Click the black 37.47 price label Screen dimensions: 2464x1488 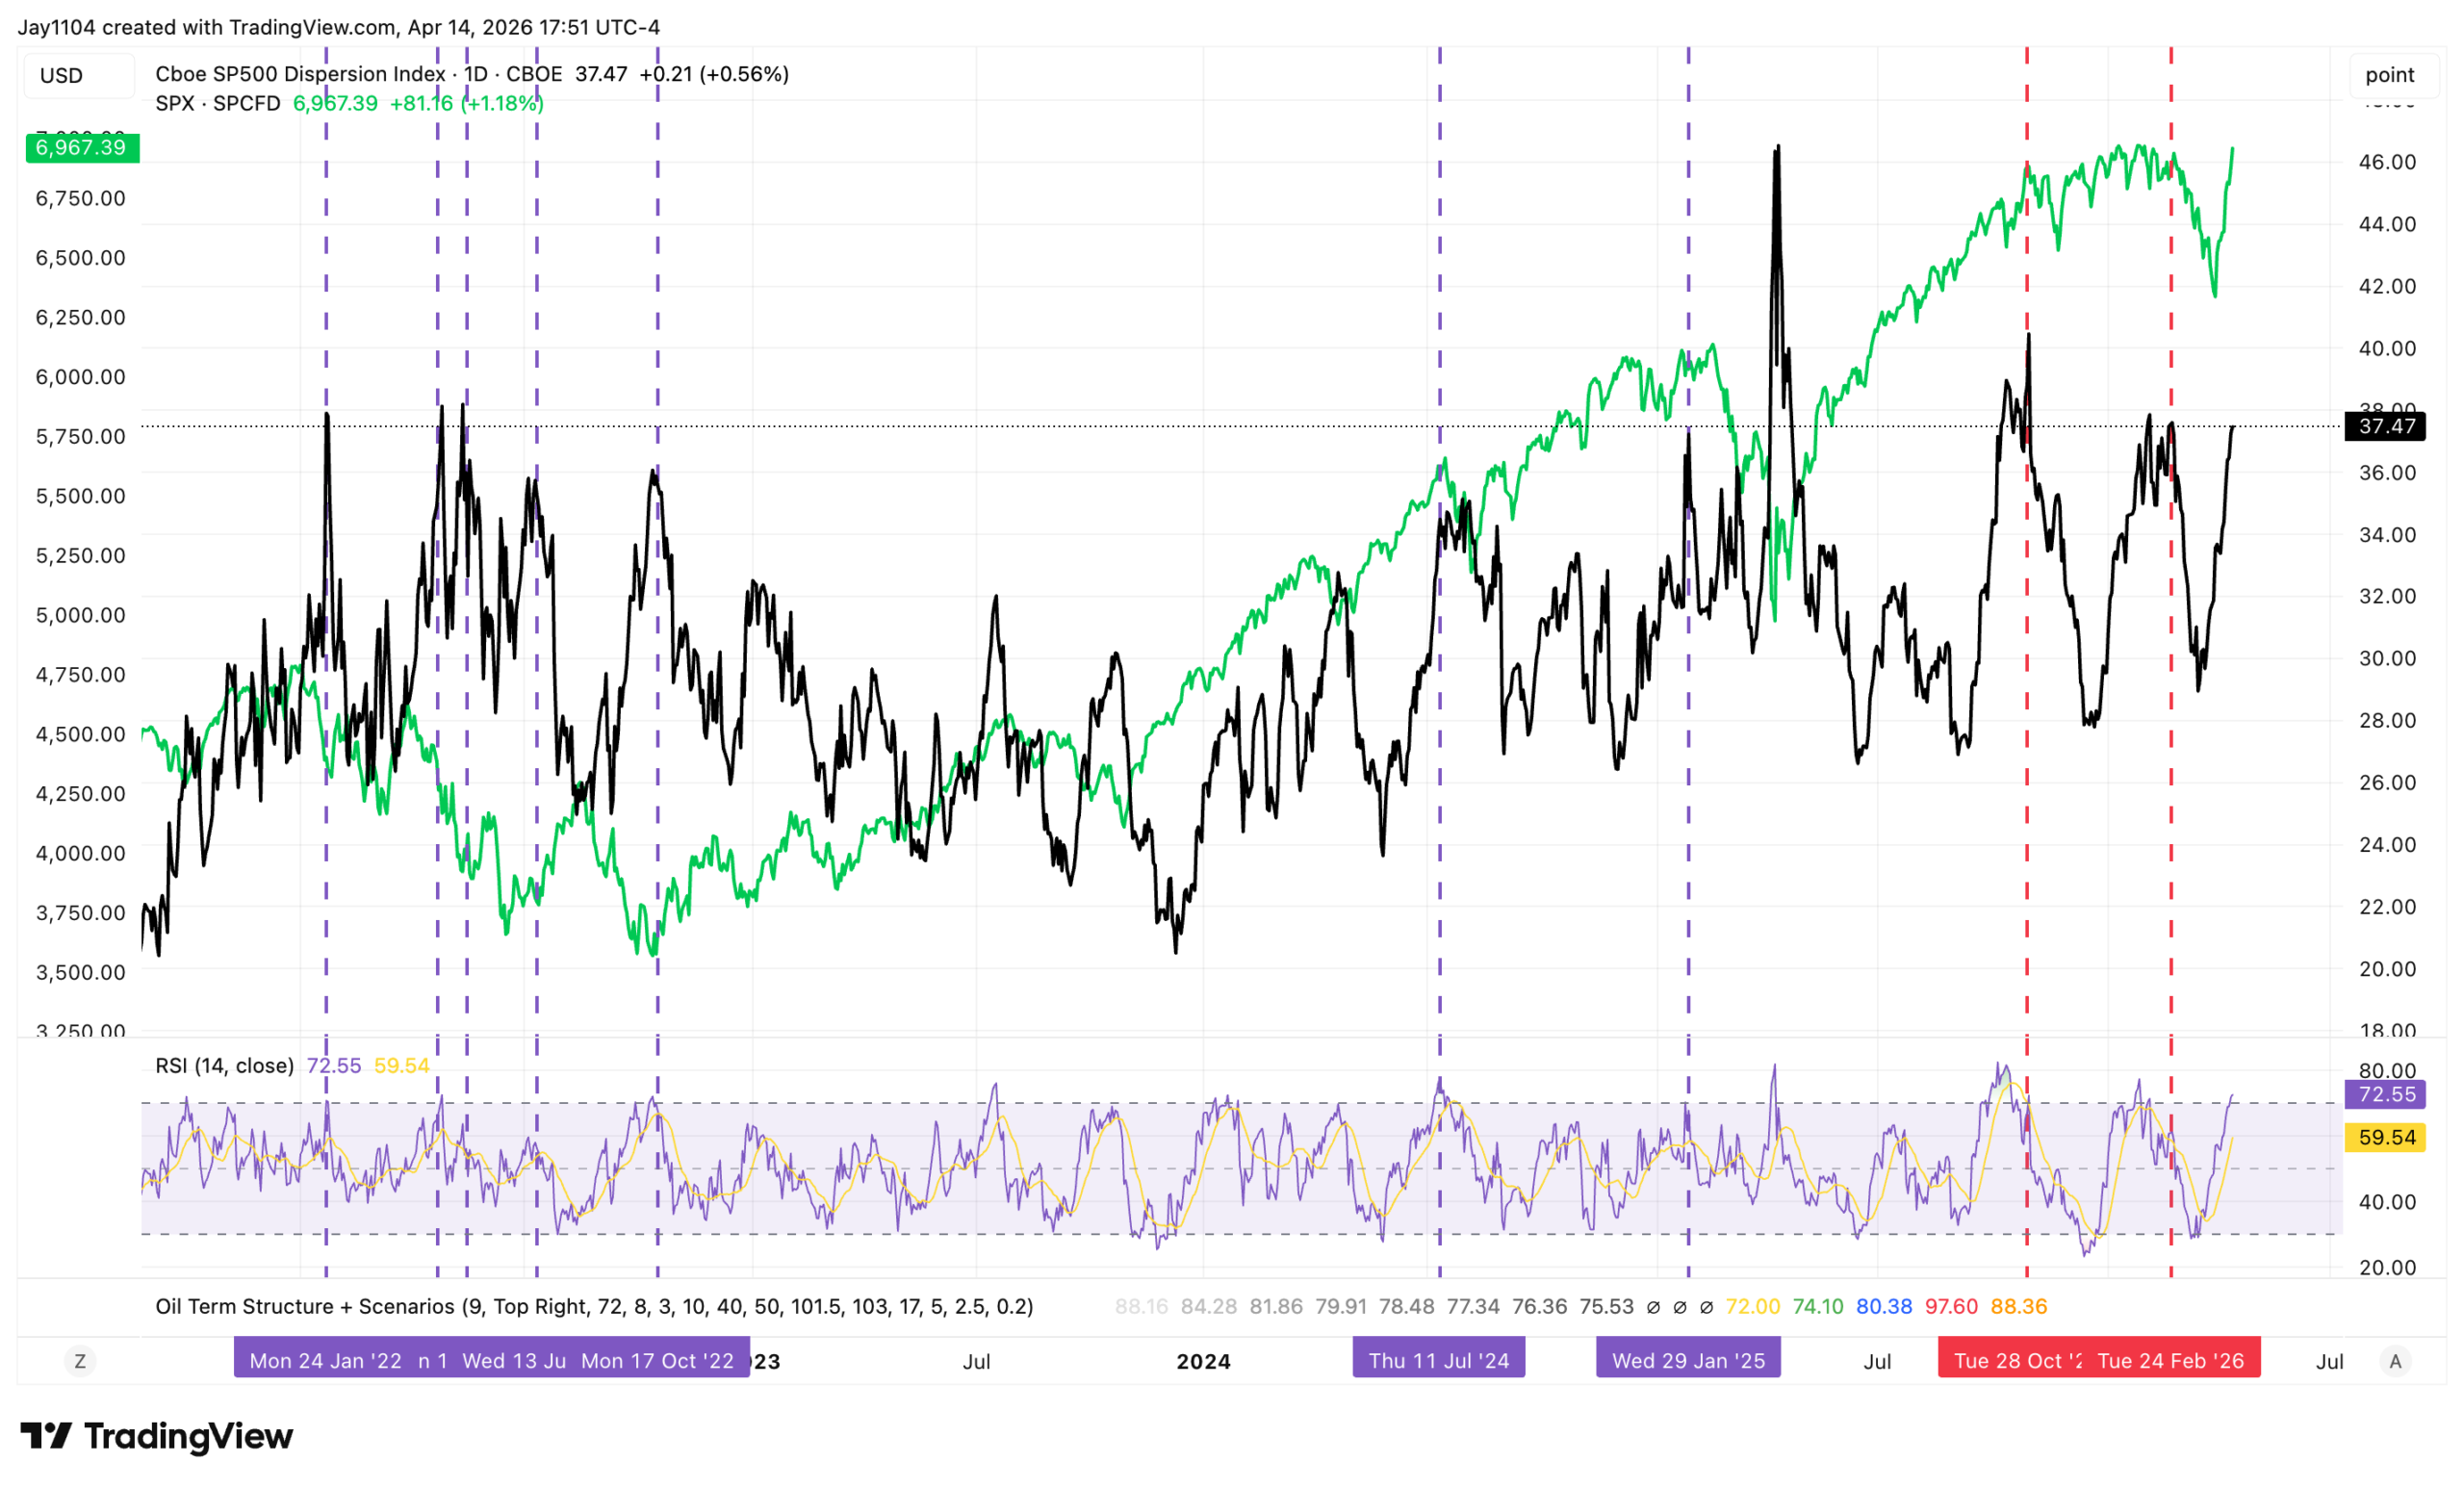(2386, 427)
